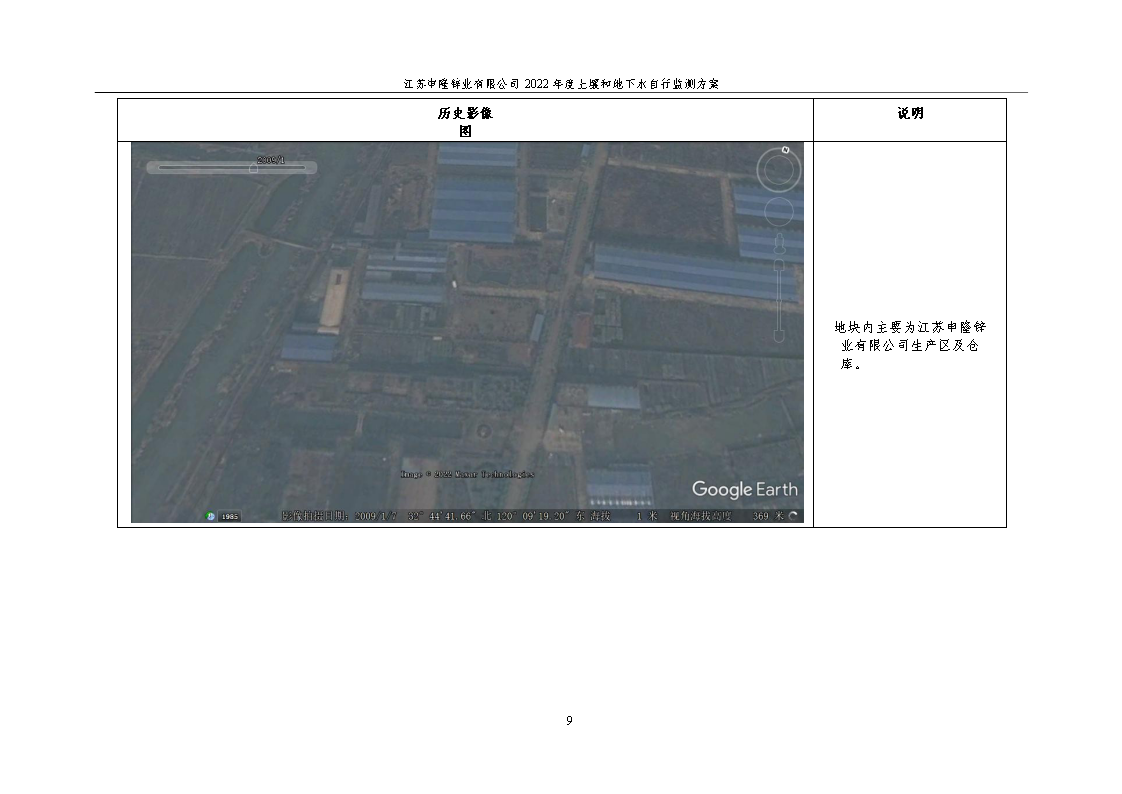Image resolution: width=1122 pixels, height=794 pixels.
Task: Click the look-around compass ring center
Action: (x=778, y=170)
